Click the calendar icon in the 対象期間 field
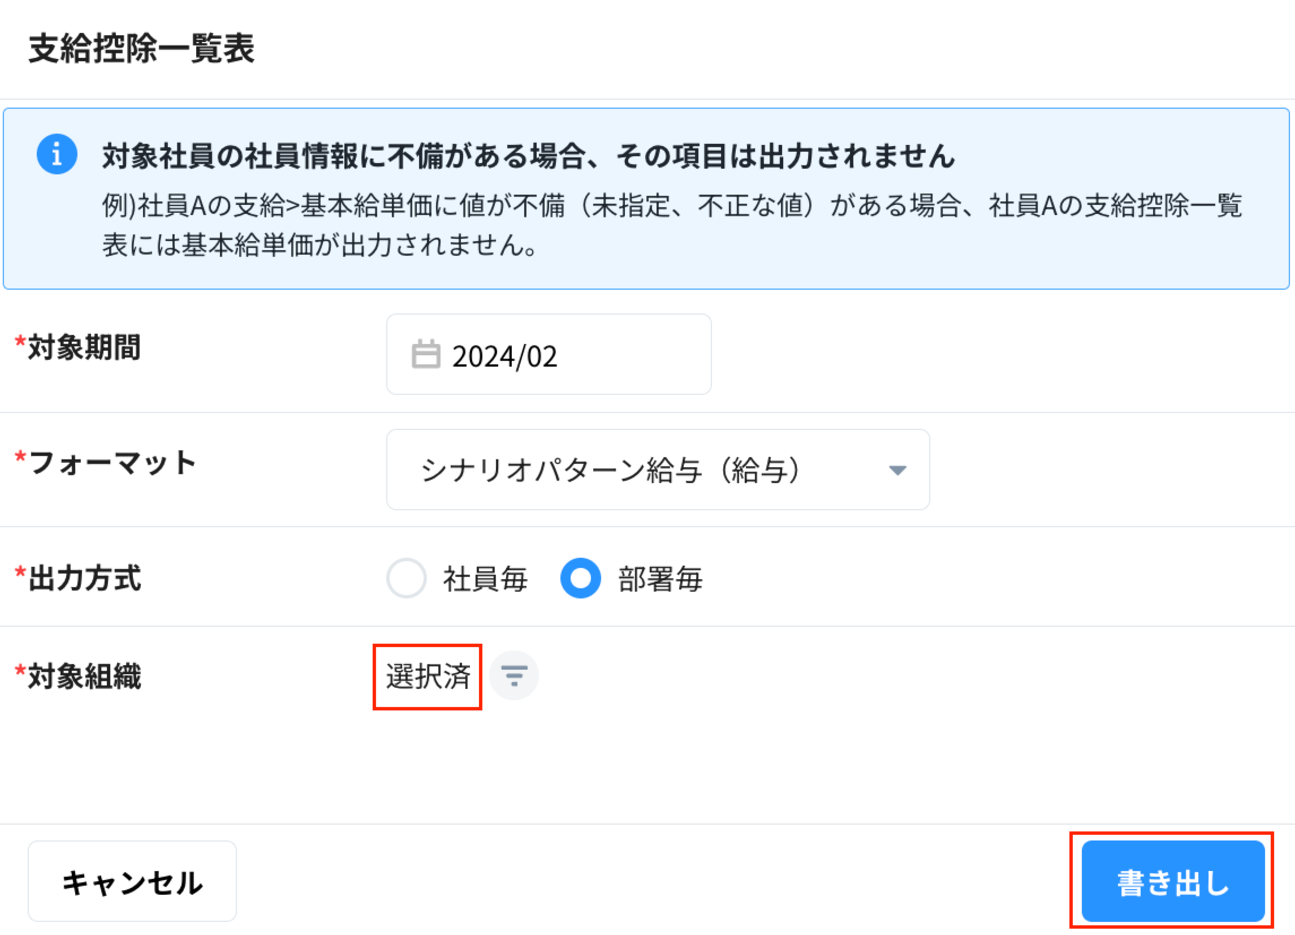Viewport: 1295px width, 935px height. (x=426, y=354)
